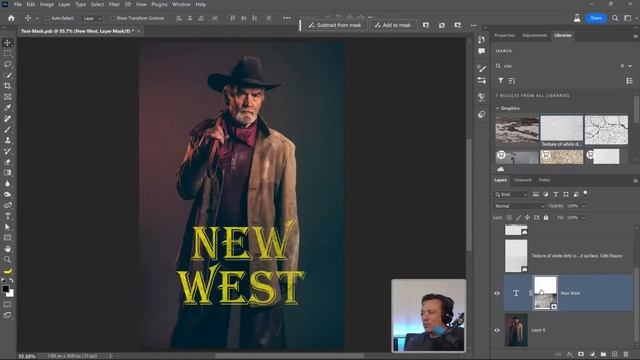Open the Fill value dropdown
The width and height of the screenshot is (640, 360).
click(x=584, y=218)
